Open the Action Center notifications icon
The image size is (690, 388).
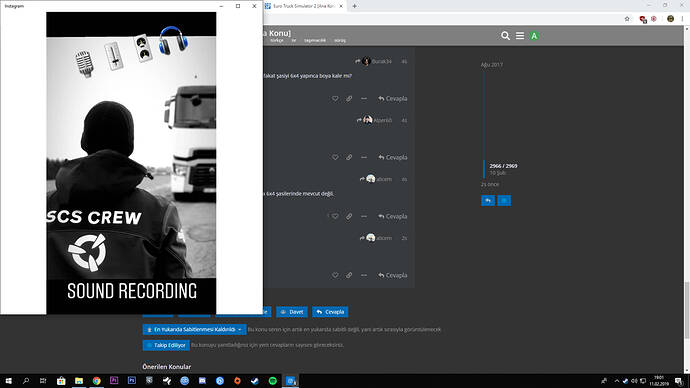[679, 381]
